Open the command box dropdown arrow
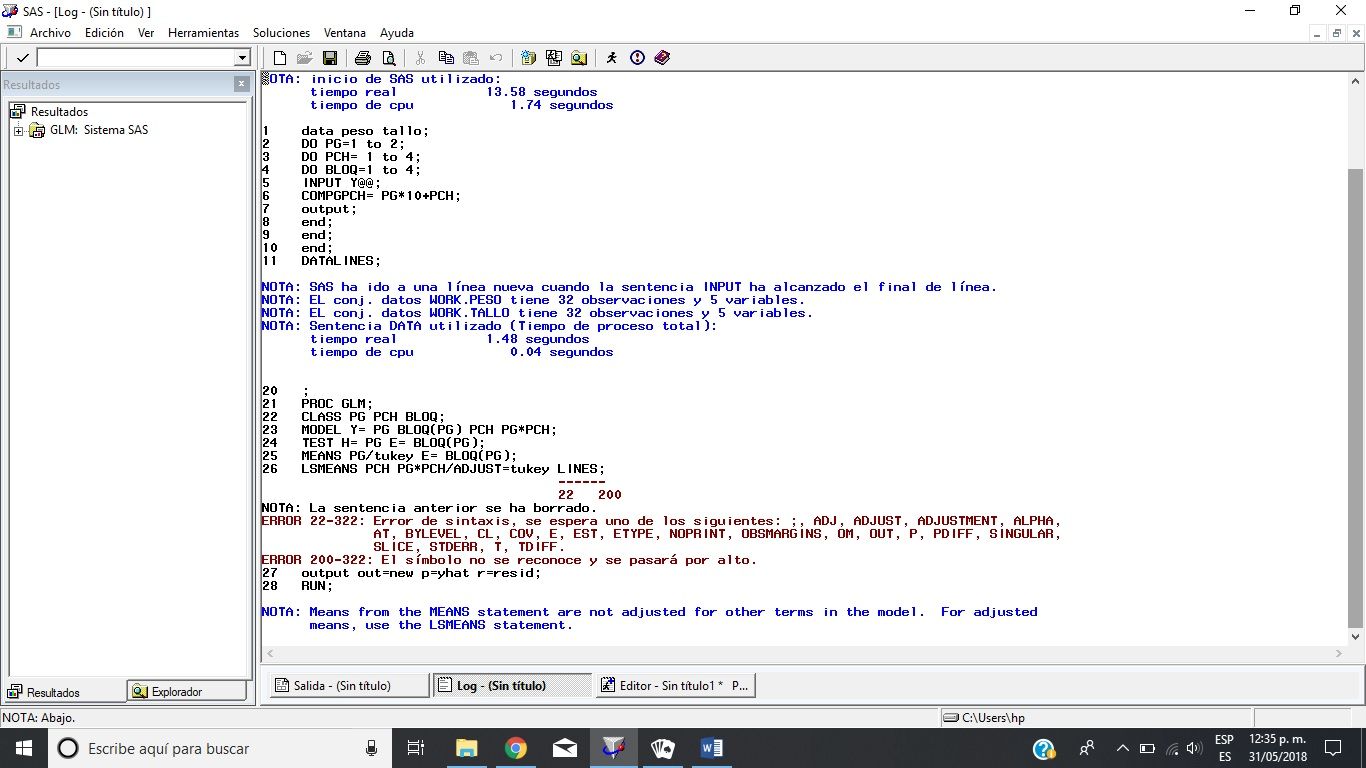Screen dimensions: 1366x768 (241, 58)
